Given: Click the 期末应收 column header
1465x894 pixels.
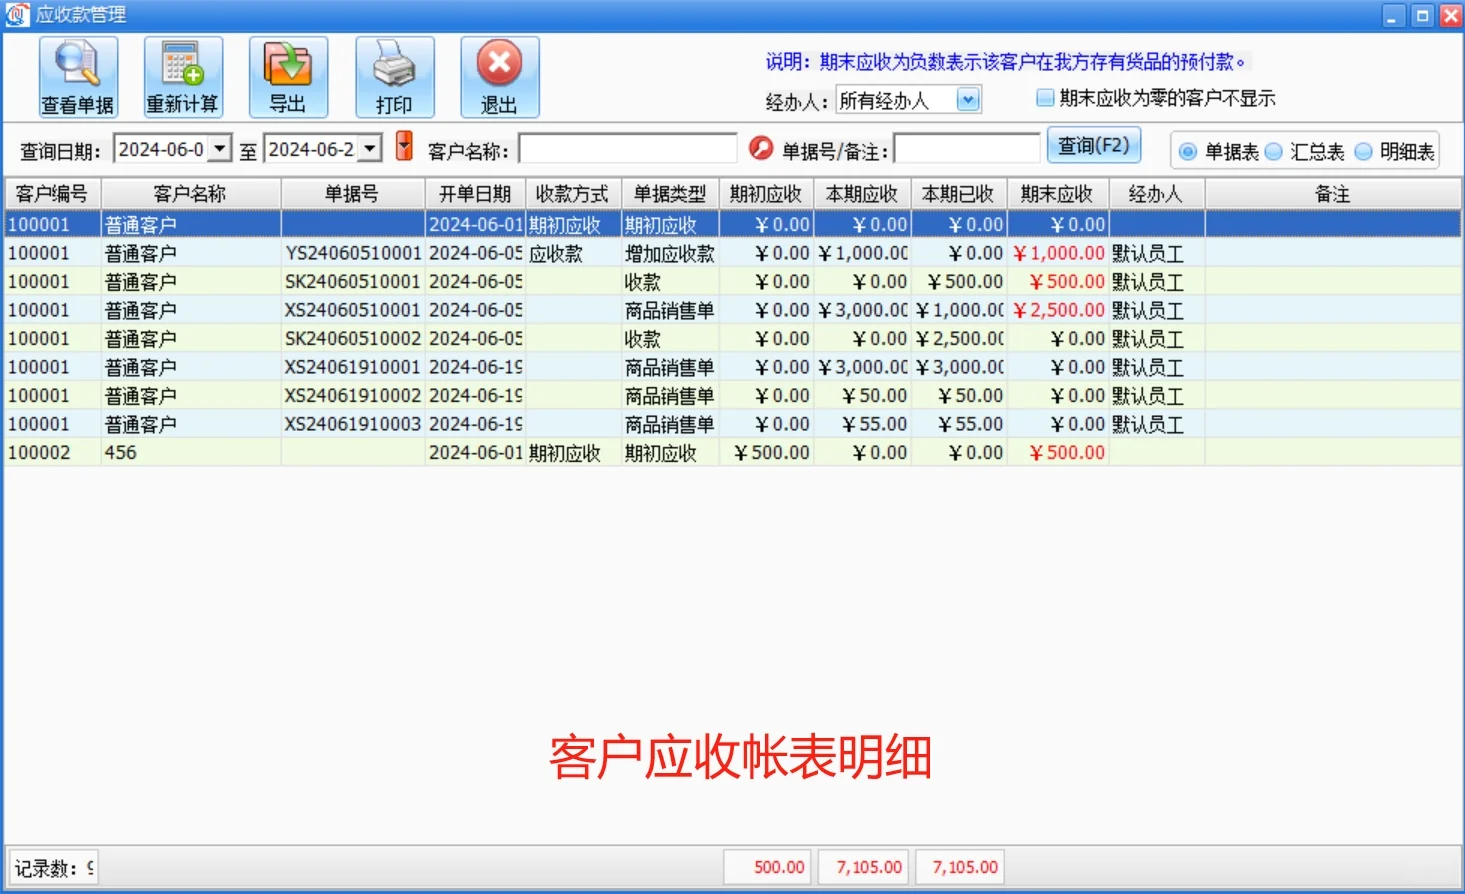Looking at the screenshot, I should coord(1059,193).
